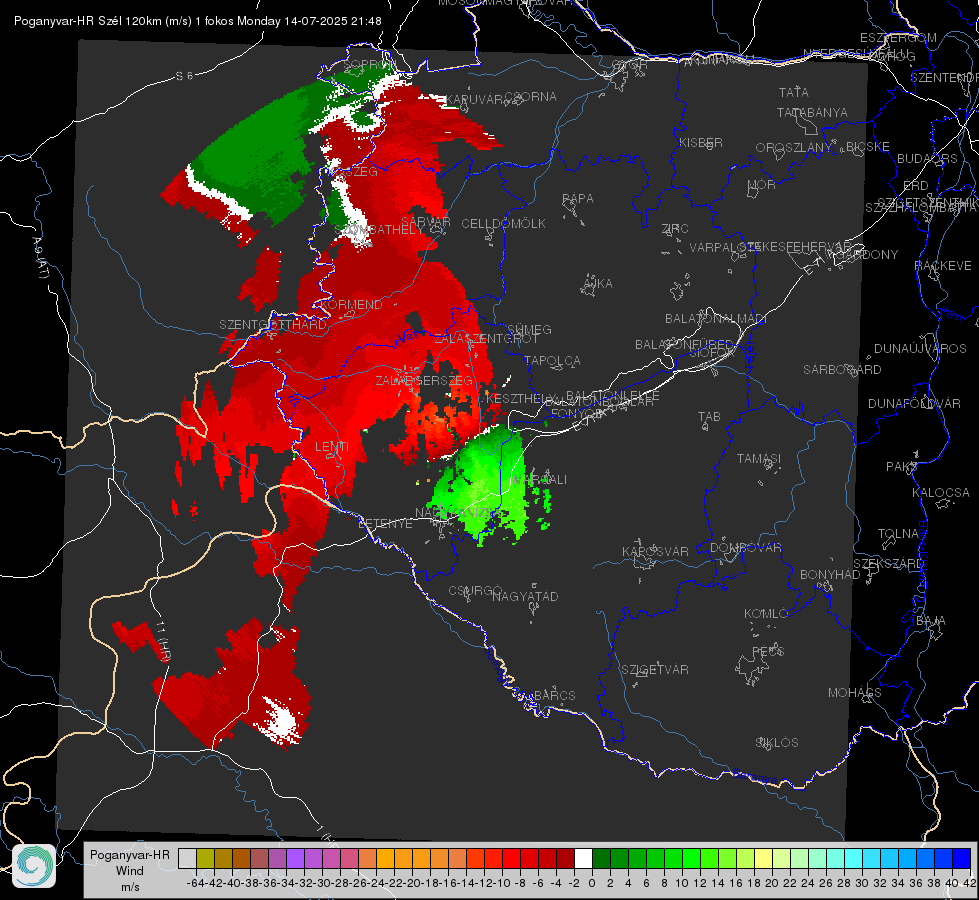The height and width of the screenshot is (900, 979).
Task: Click the LETENYE town label
Action: click(x=385, y=524)
